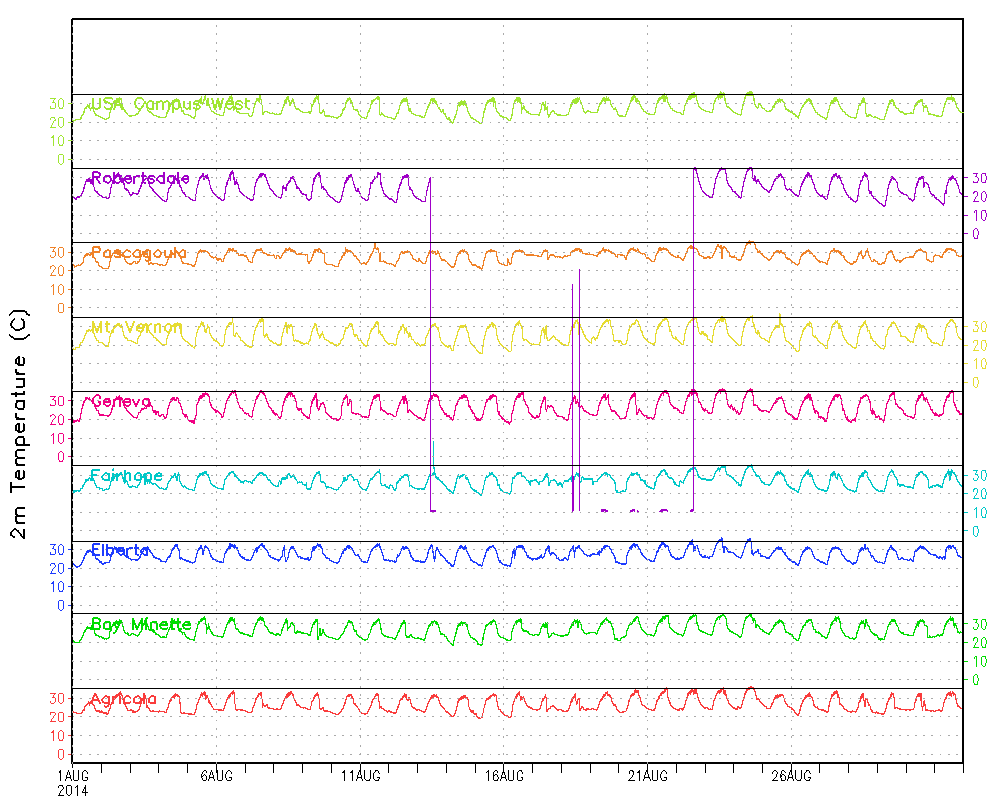
Task: Click the 0 tick on the Agricola axis
Action: coord(62,754)
